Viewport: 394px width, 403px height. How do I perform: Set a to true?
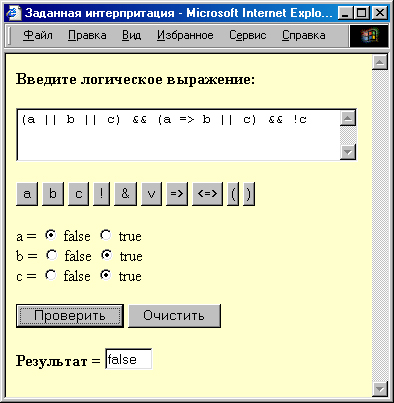coord(106,235)
